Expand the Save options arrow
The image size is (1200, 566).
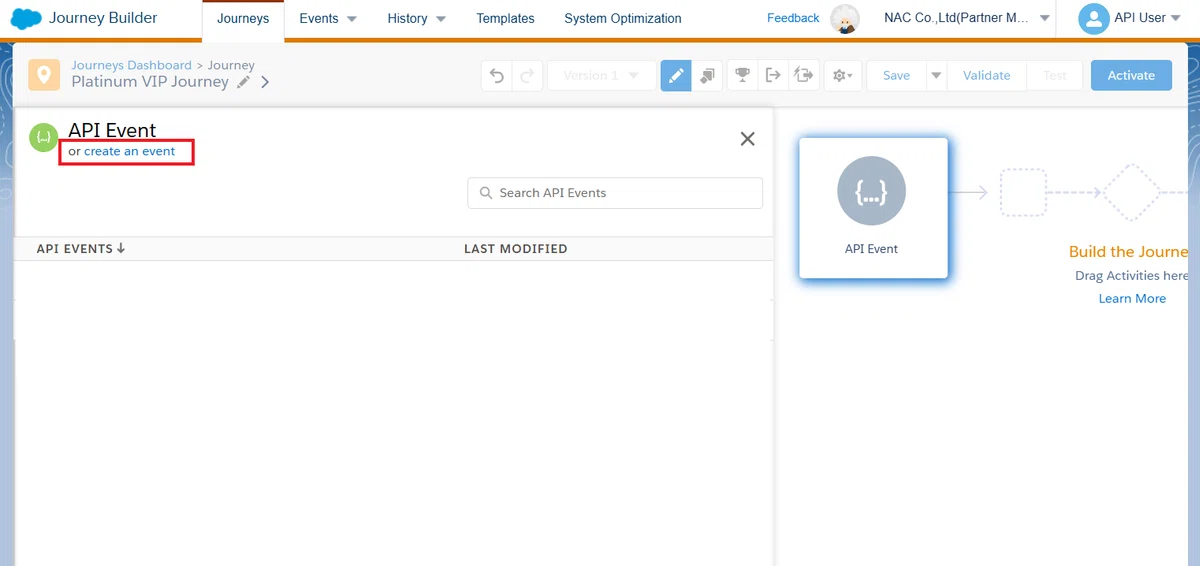937,76
